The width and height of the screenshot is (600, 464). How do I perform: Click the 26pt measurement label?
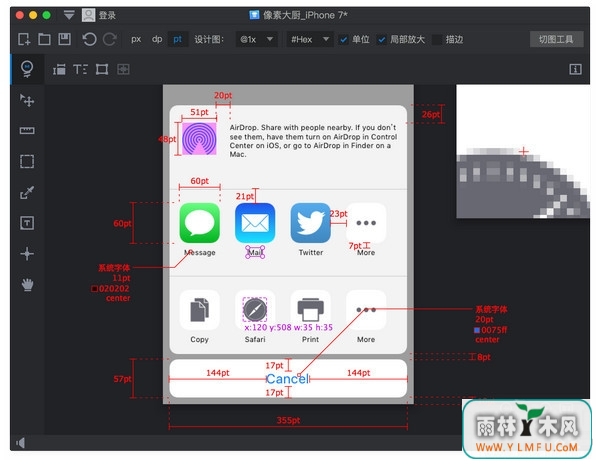430,114
